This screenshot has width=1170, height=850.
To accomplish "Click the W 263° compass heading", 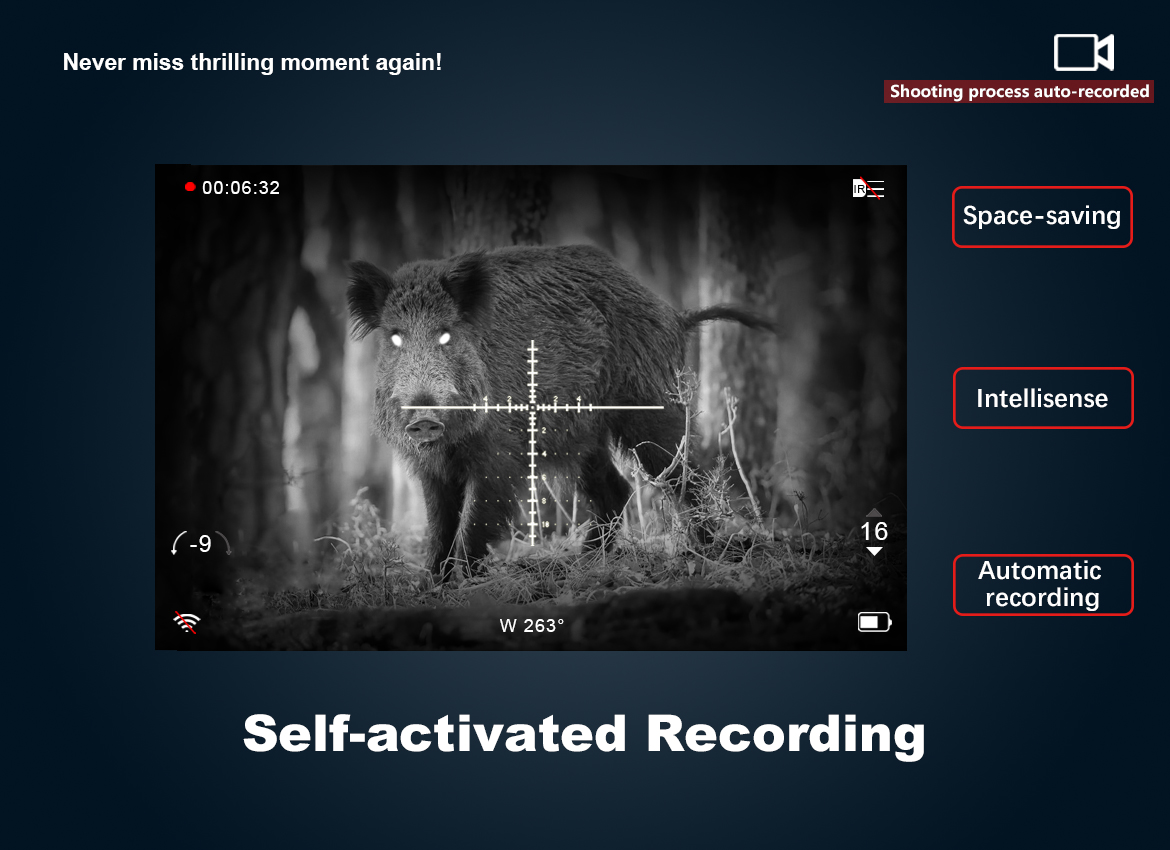I will [531, 625].
